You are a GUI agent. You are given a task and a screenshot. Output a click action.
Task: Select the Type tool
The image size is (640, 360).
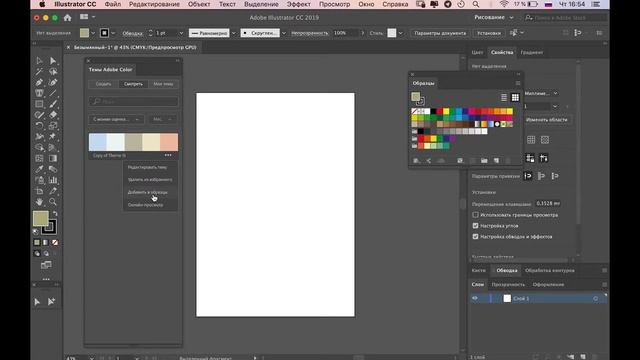click(39, 93)
